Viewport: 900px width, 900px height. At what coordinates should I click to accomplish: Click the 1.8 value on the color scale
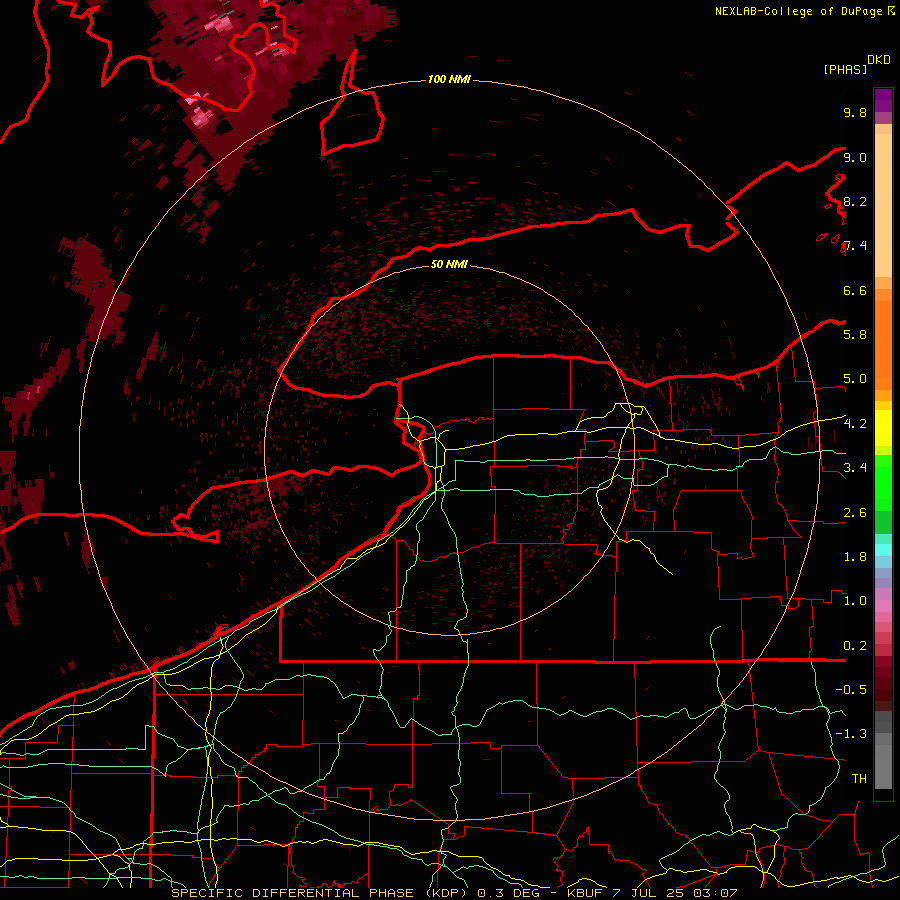pos(855,556)
